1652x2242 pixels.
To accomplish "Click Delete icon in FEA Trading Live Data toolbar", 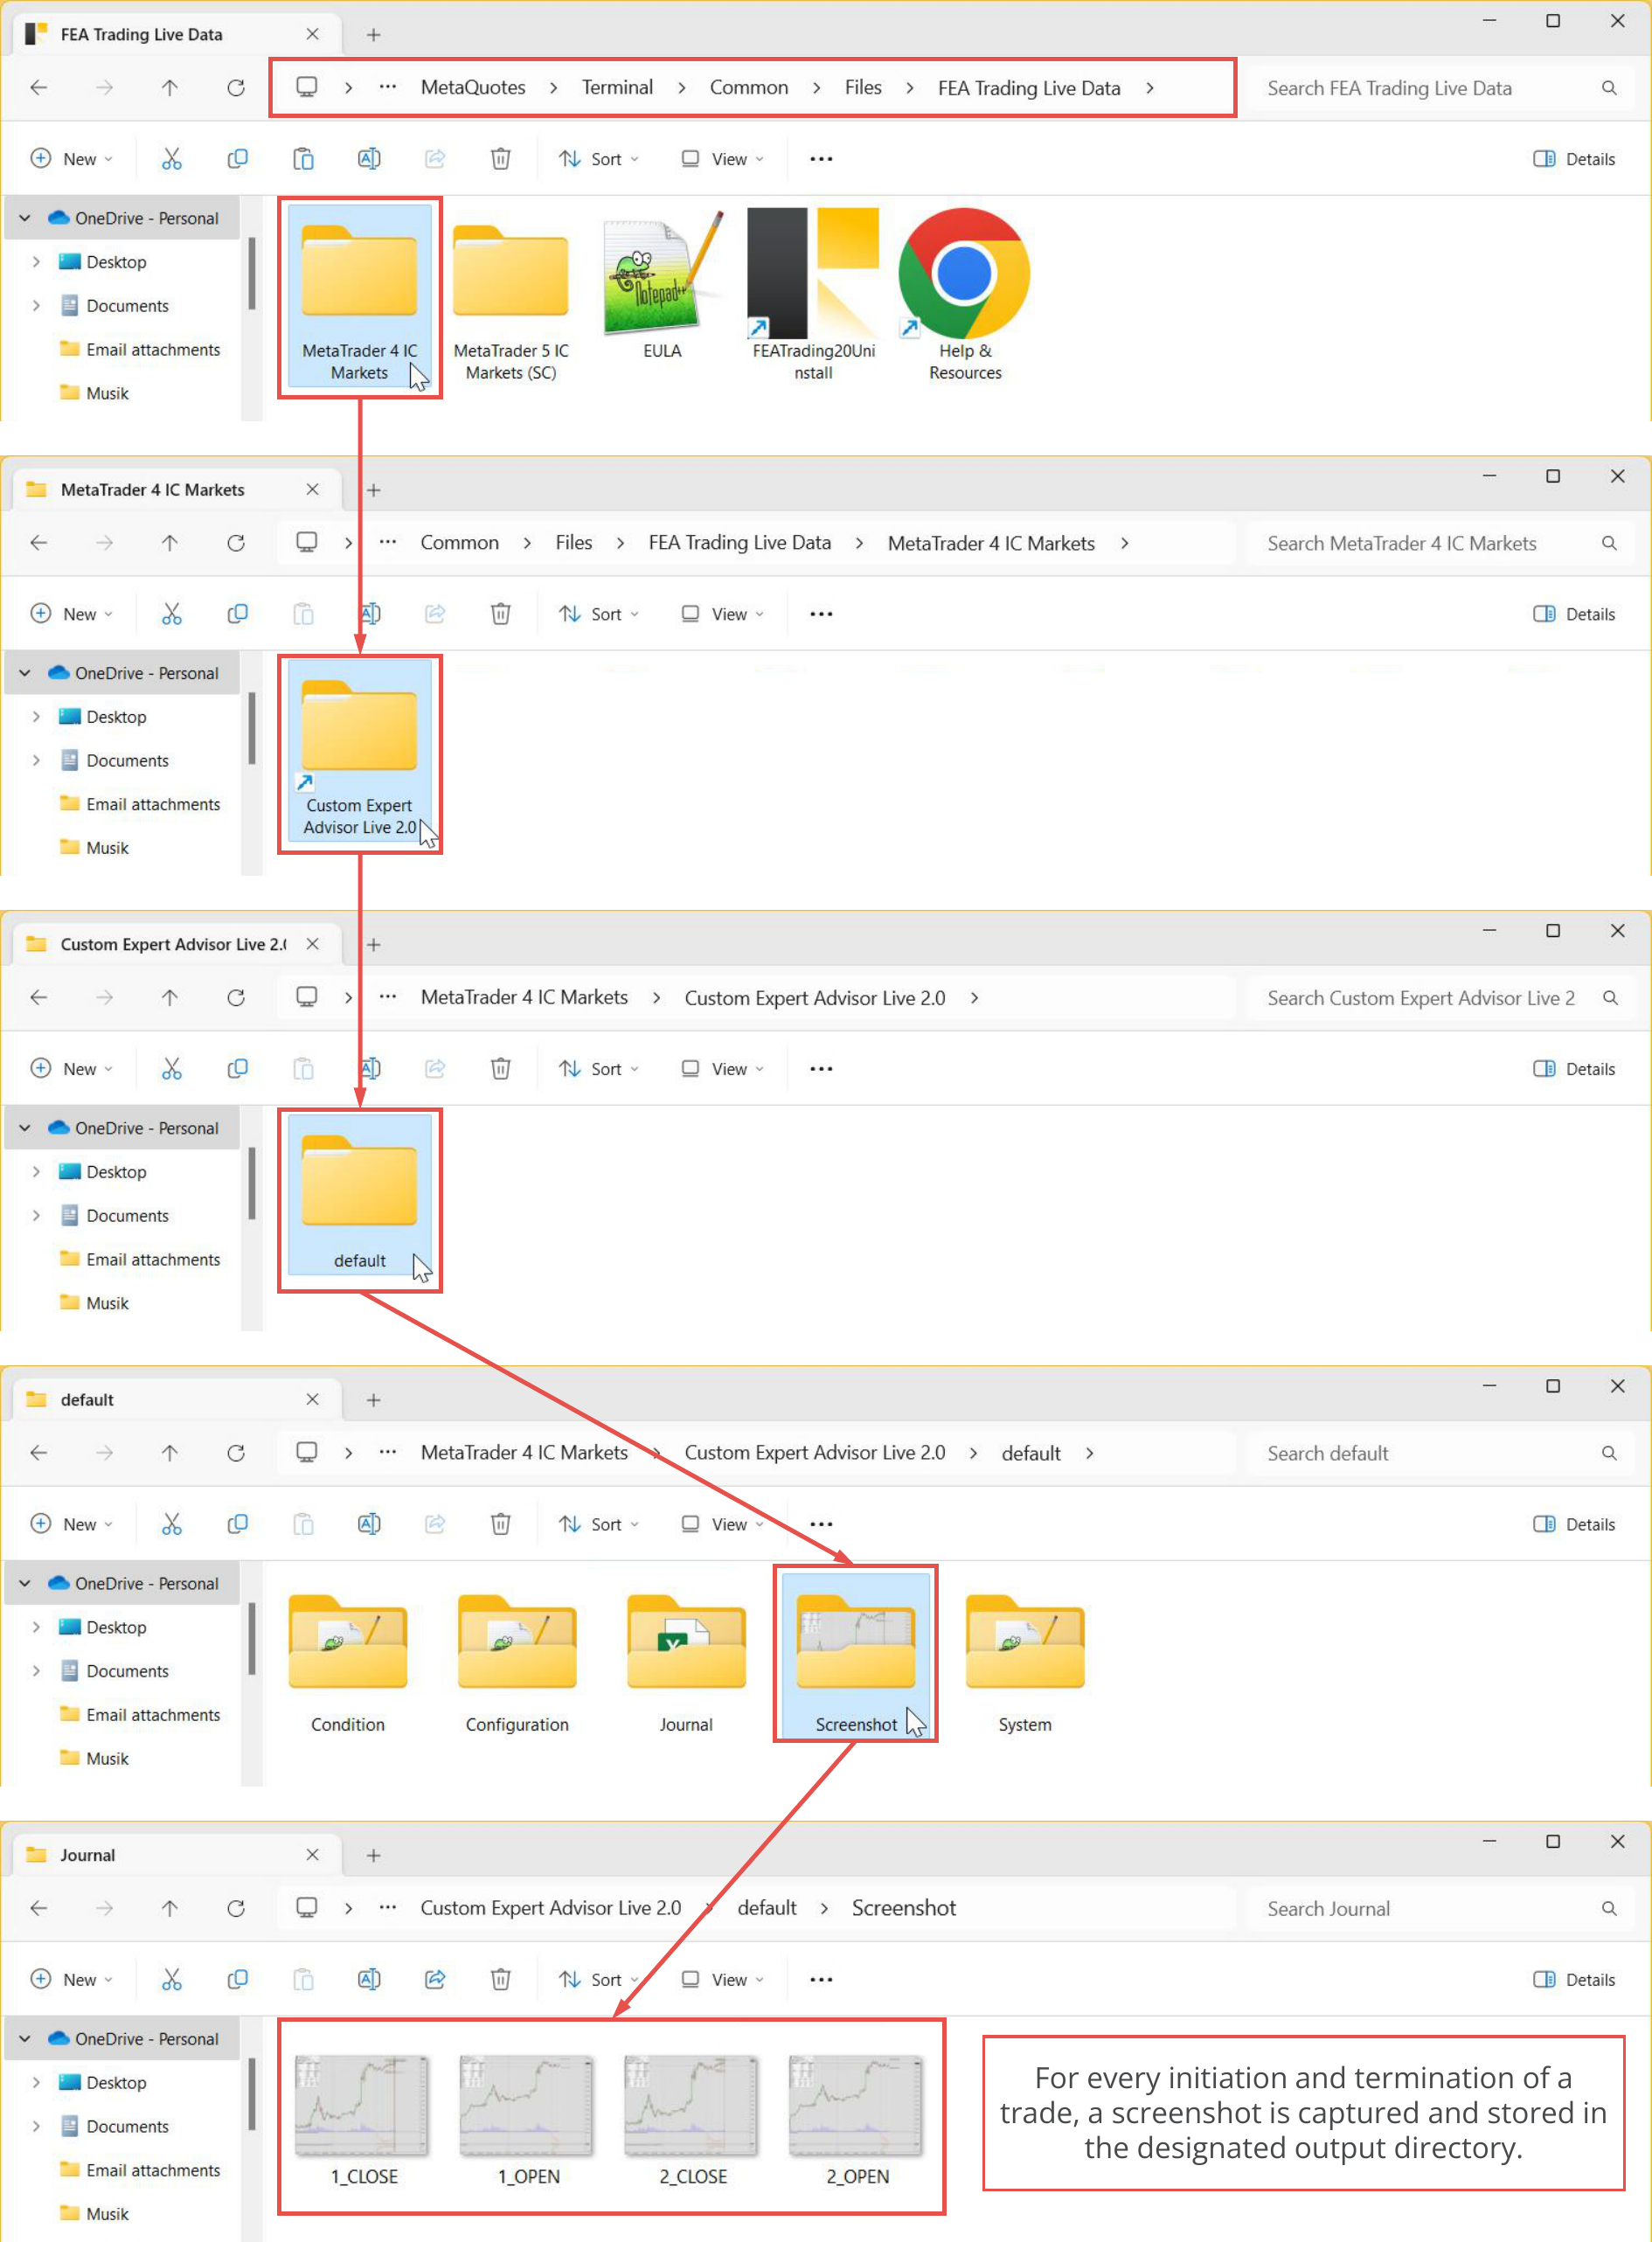I will 501,159.
